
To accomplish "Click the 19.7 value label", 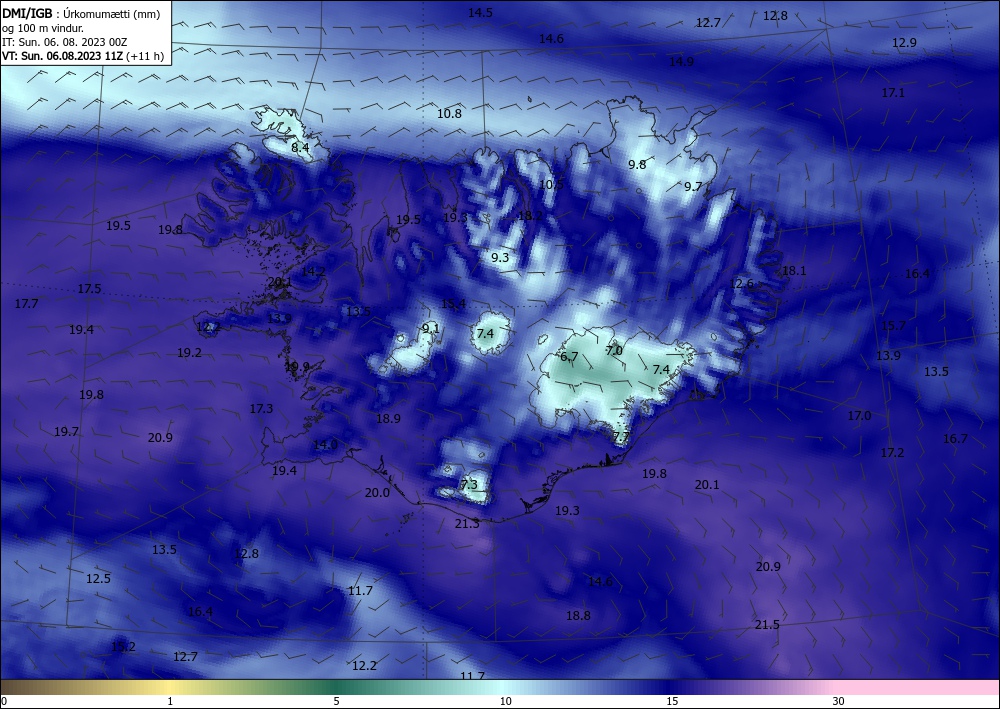I will pyautogui.click(x=66, y=432).
